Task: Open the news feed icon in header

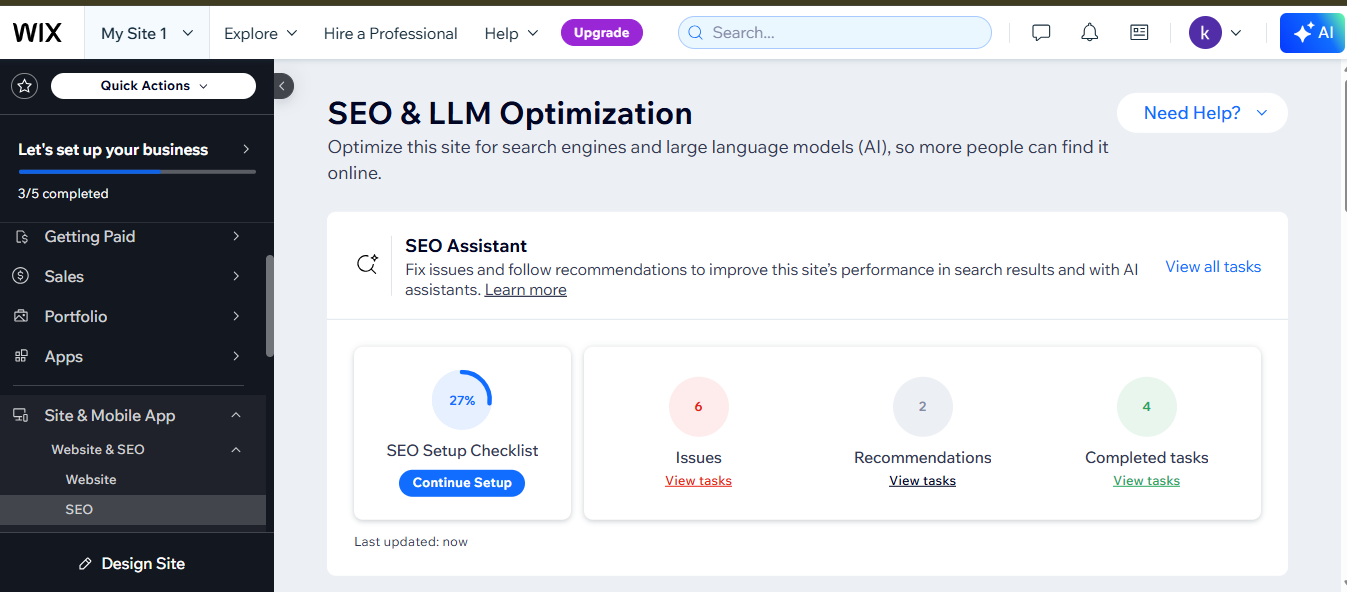Action: pyautogui.click(x=1139, y=33)
